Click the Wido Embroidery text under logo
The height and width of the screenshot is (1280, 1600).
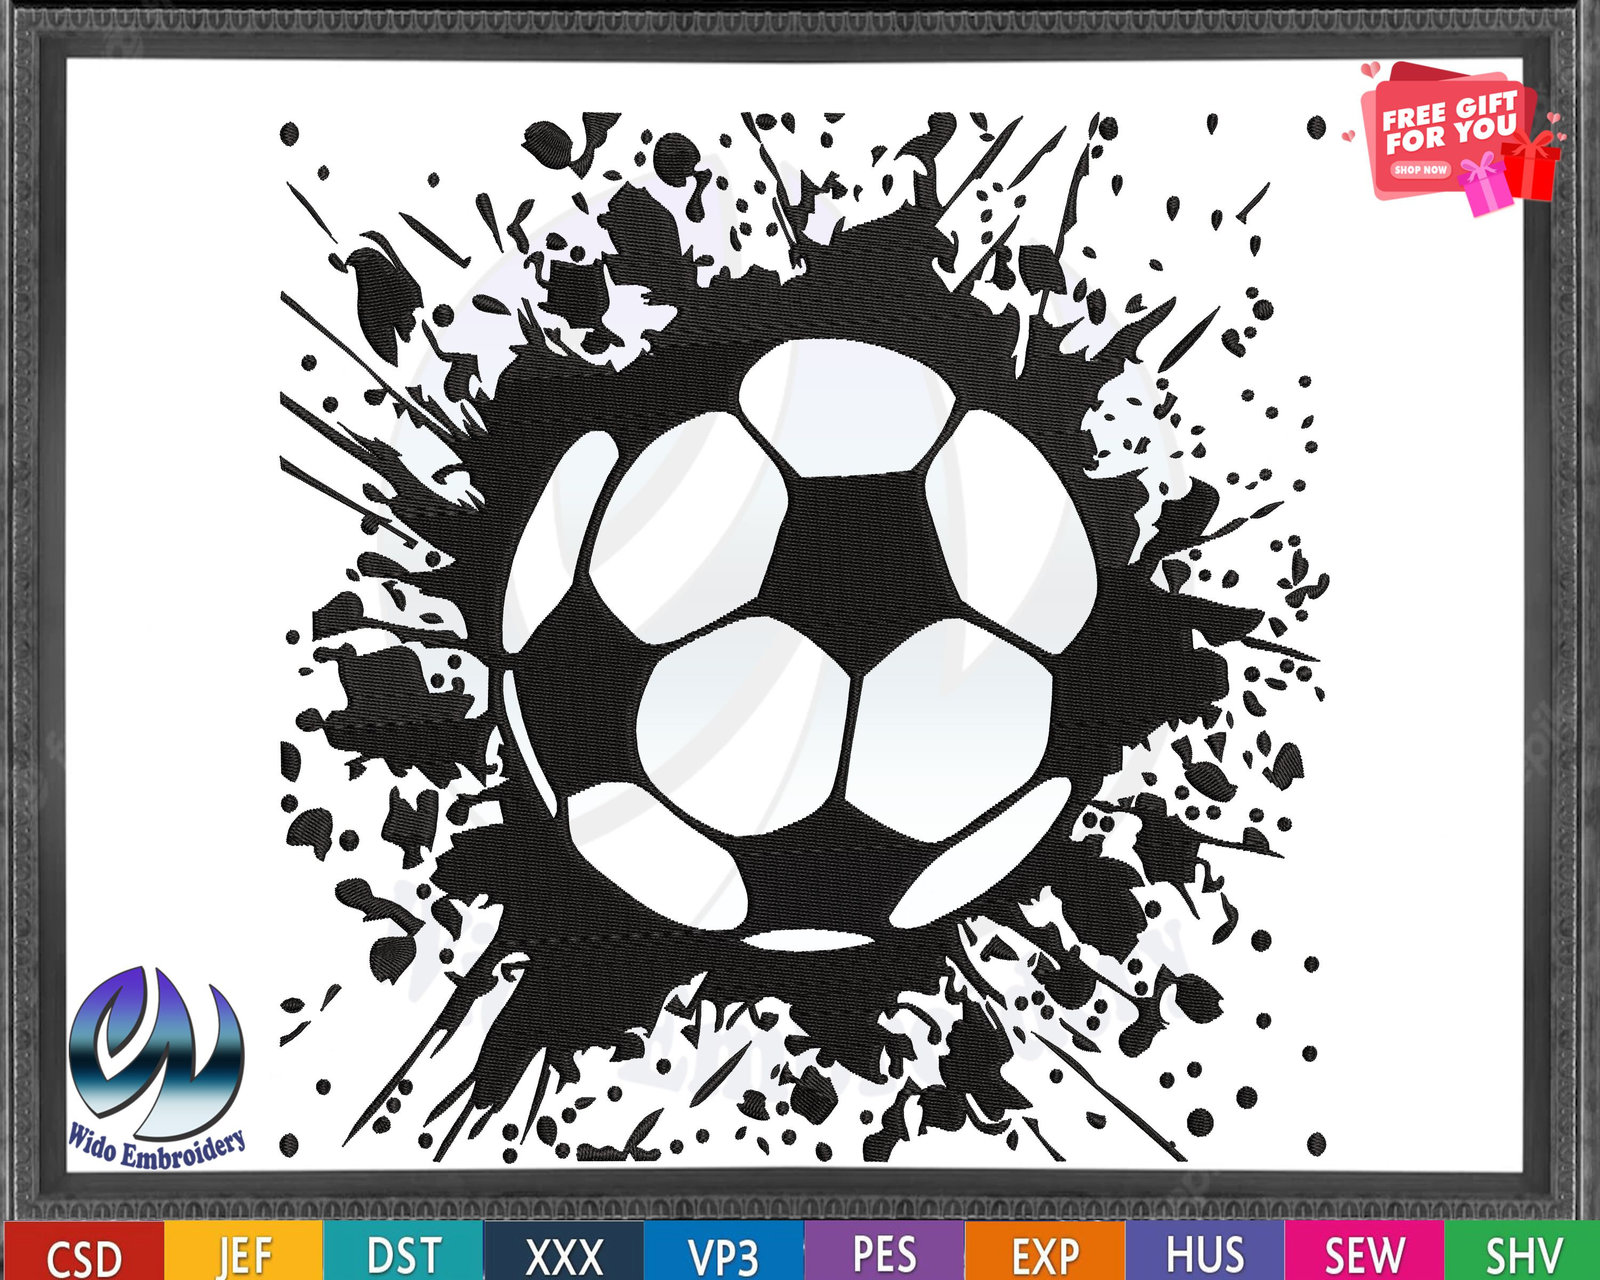[156, 1147]
